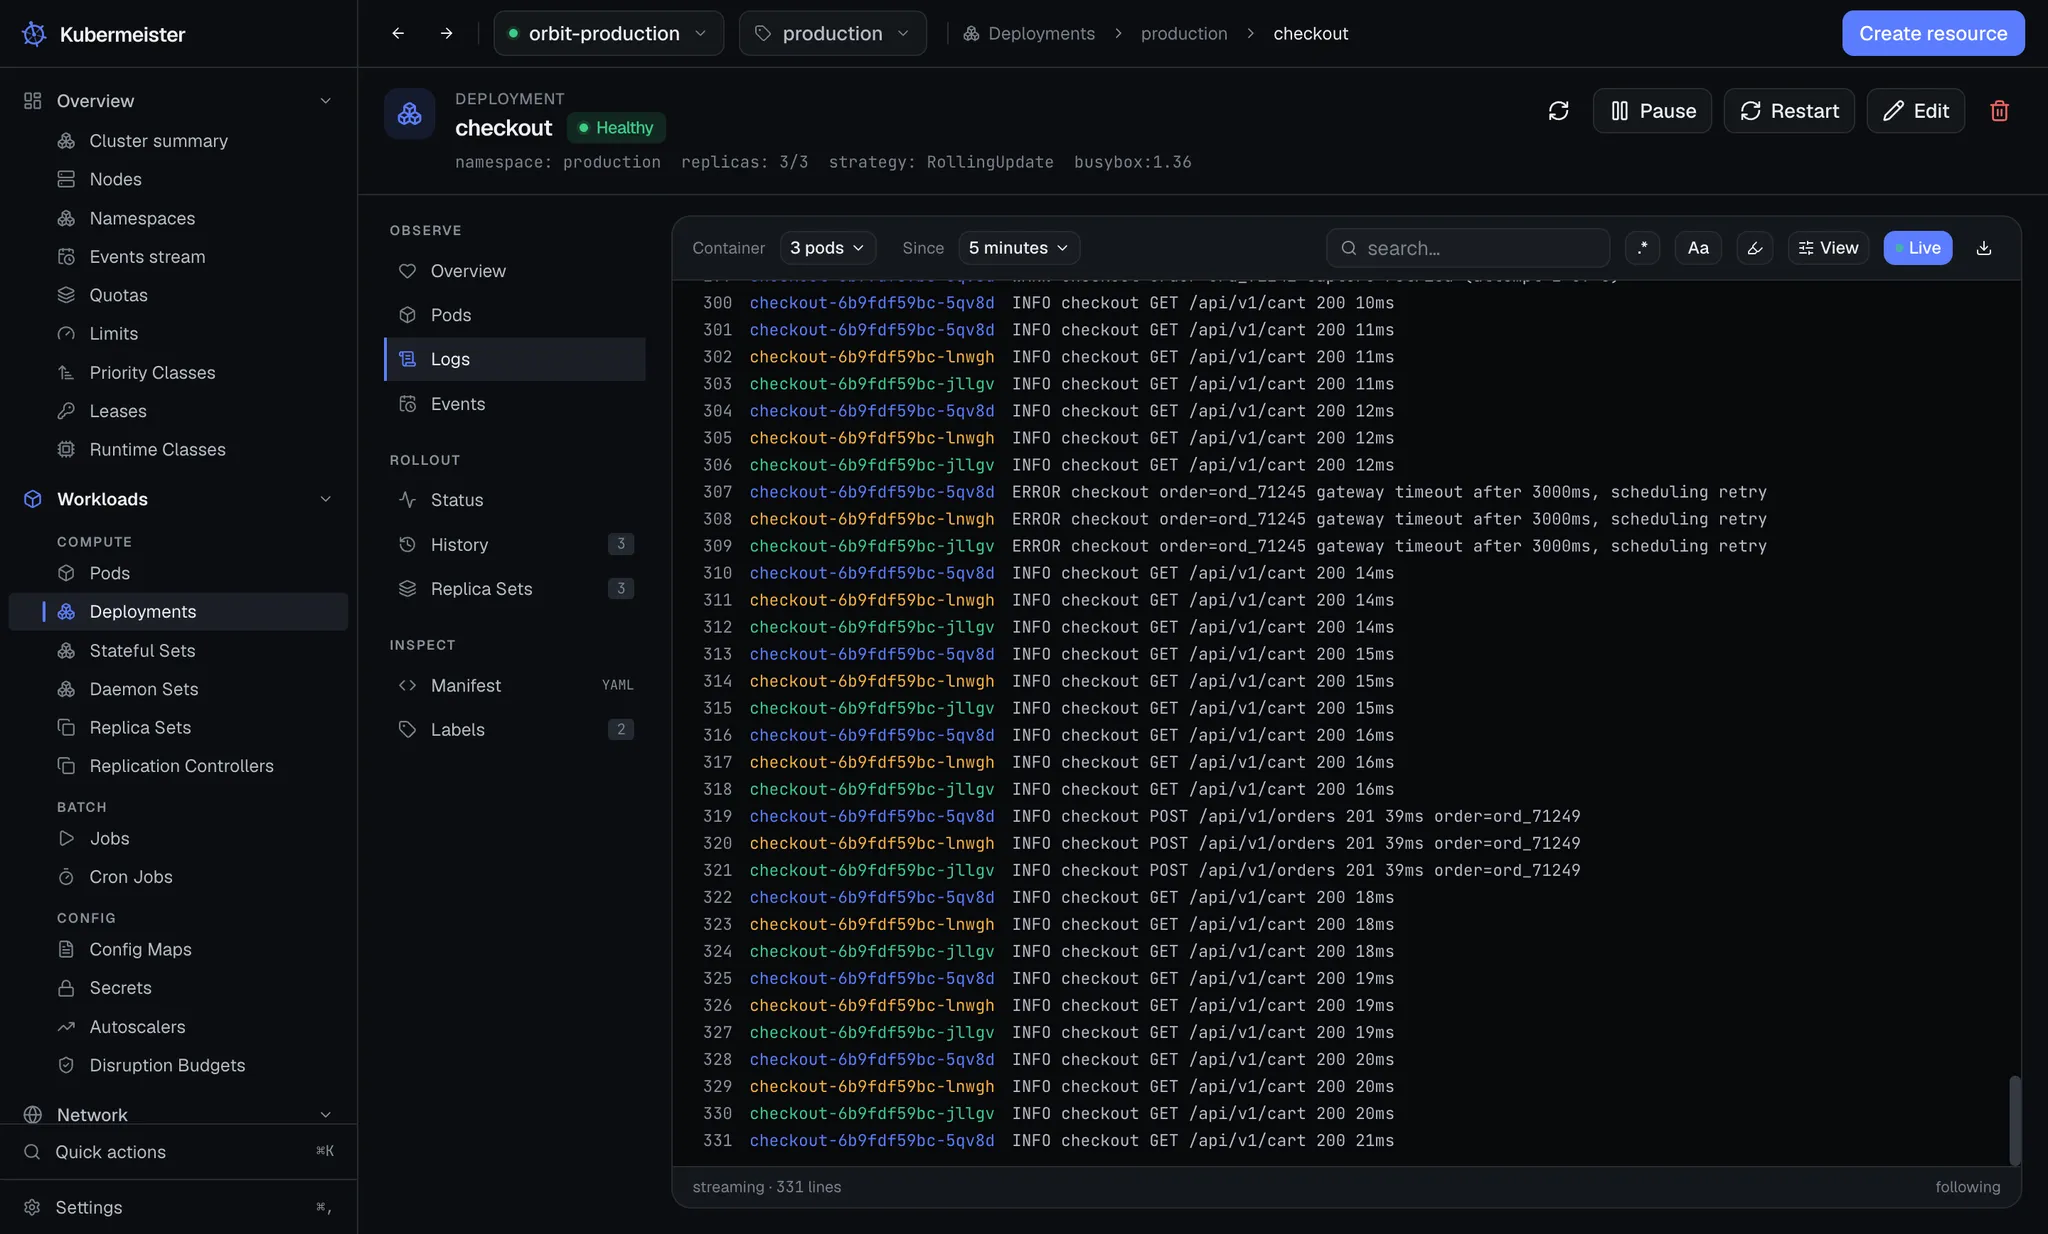Open the Since 5 minutes dropdown
The width and height of the screenshot is (2048, 1234).
click(1018, 248)
